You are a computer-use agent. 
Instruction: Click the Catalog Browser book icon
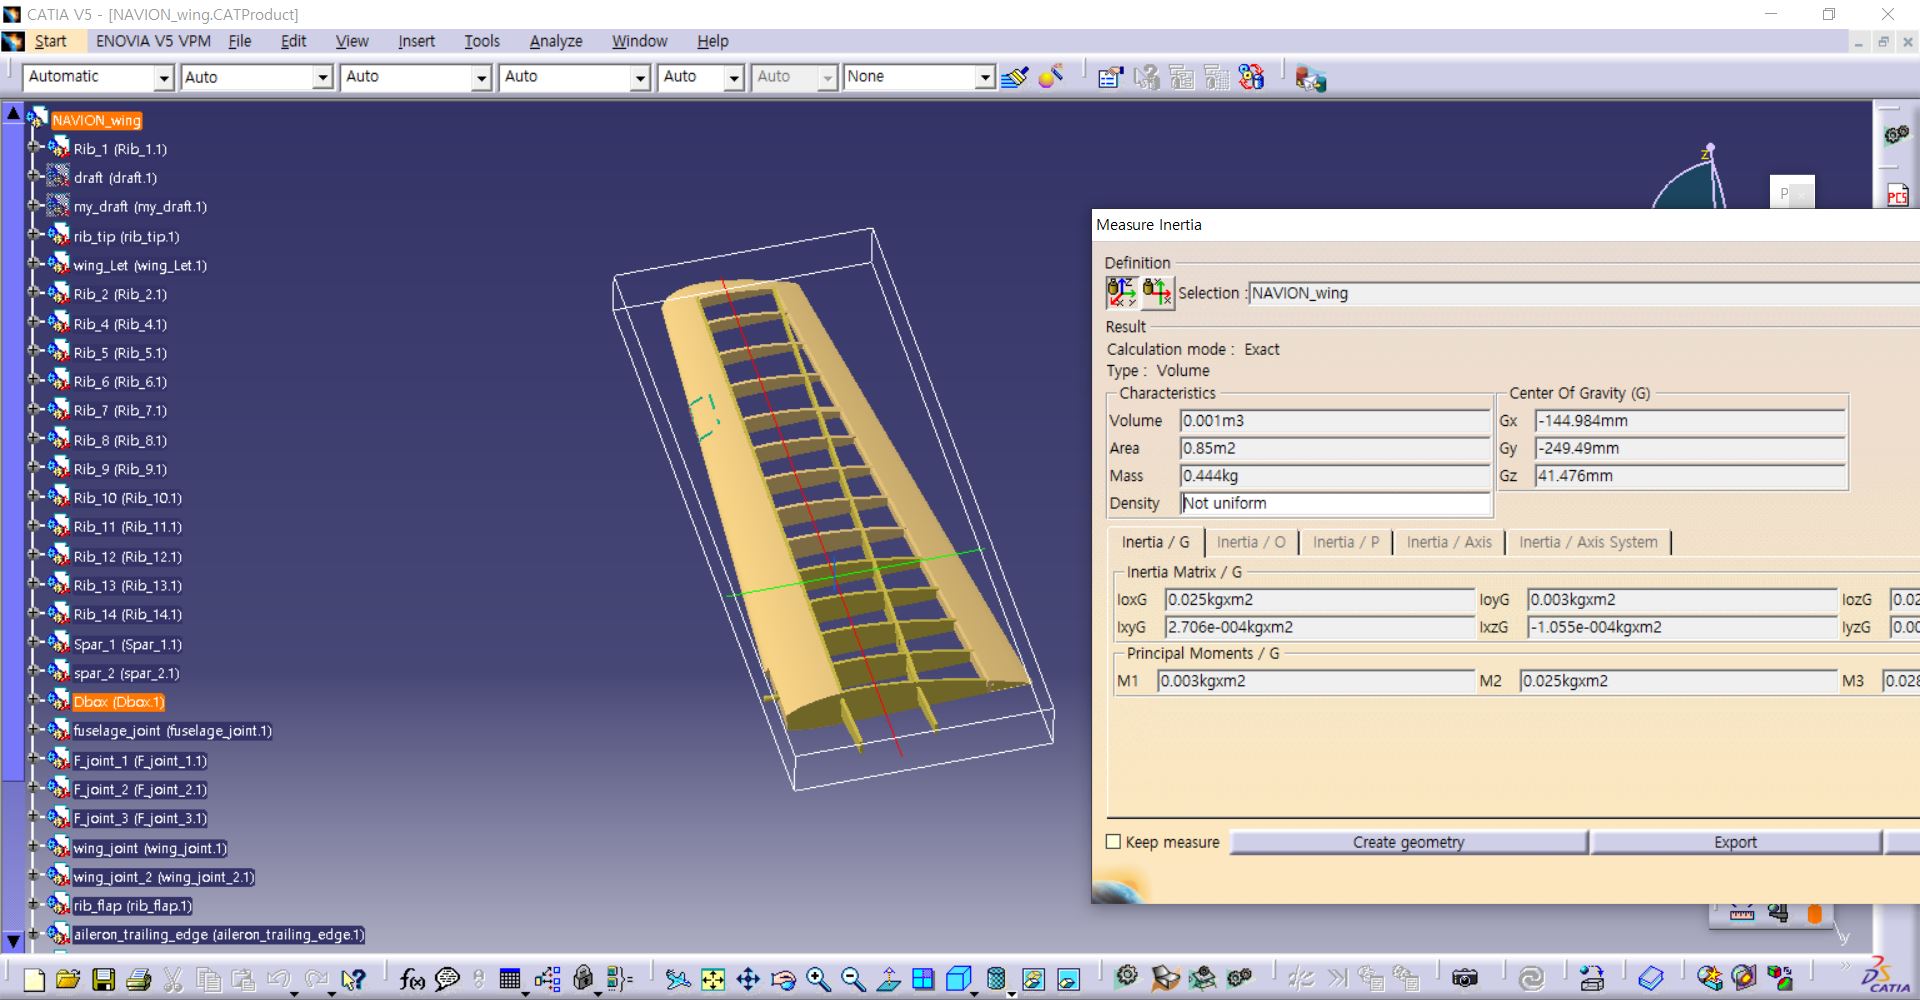pyautogui.click(x=1651, y=978)
